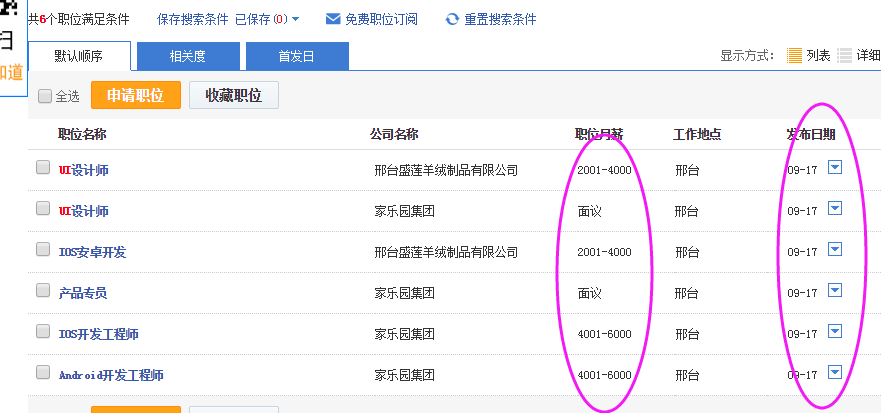This screenshot has height=413, width=895.
Task: Open the 产品专员 job link
Action: click(x=83, y=293)
